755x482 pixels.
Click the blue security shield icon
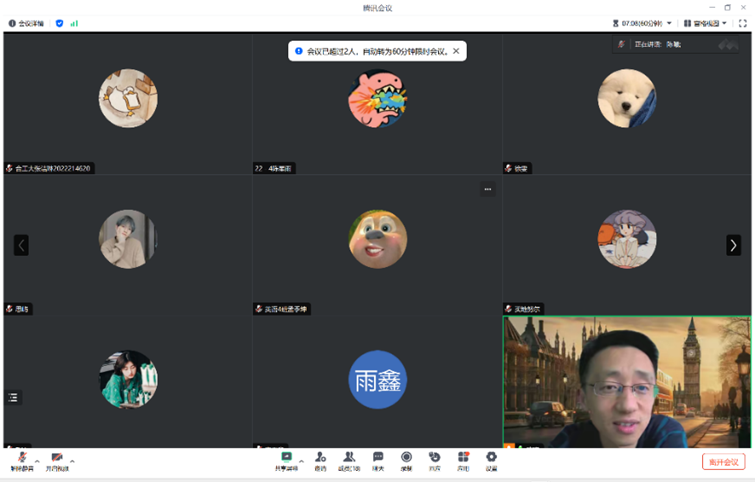pos(59,23)
